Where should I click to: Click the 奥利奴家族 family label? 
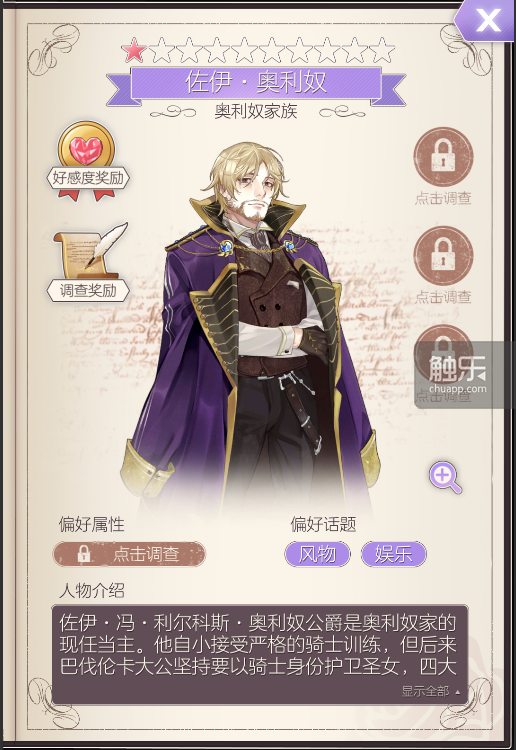(256, 111)
